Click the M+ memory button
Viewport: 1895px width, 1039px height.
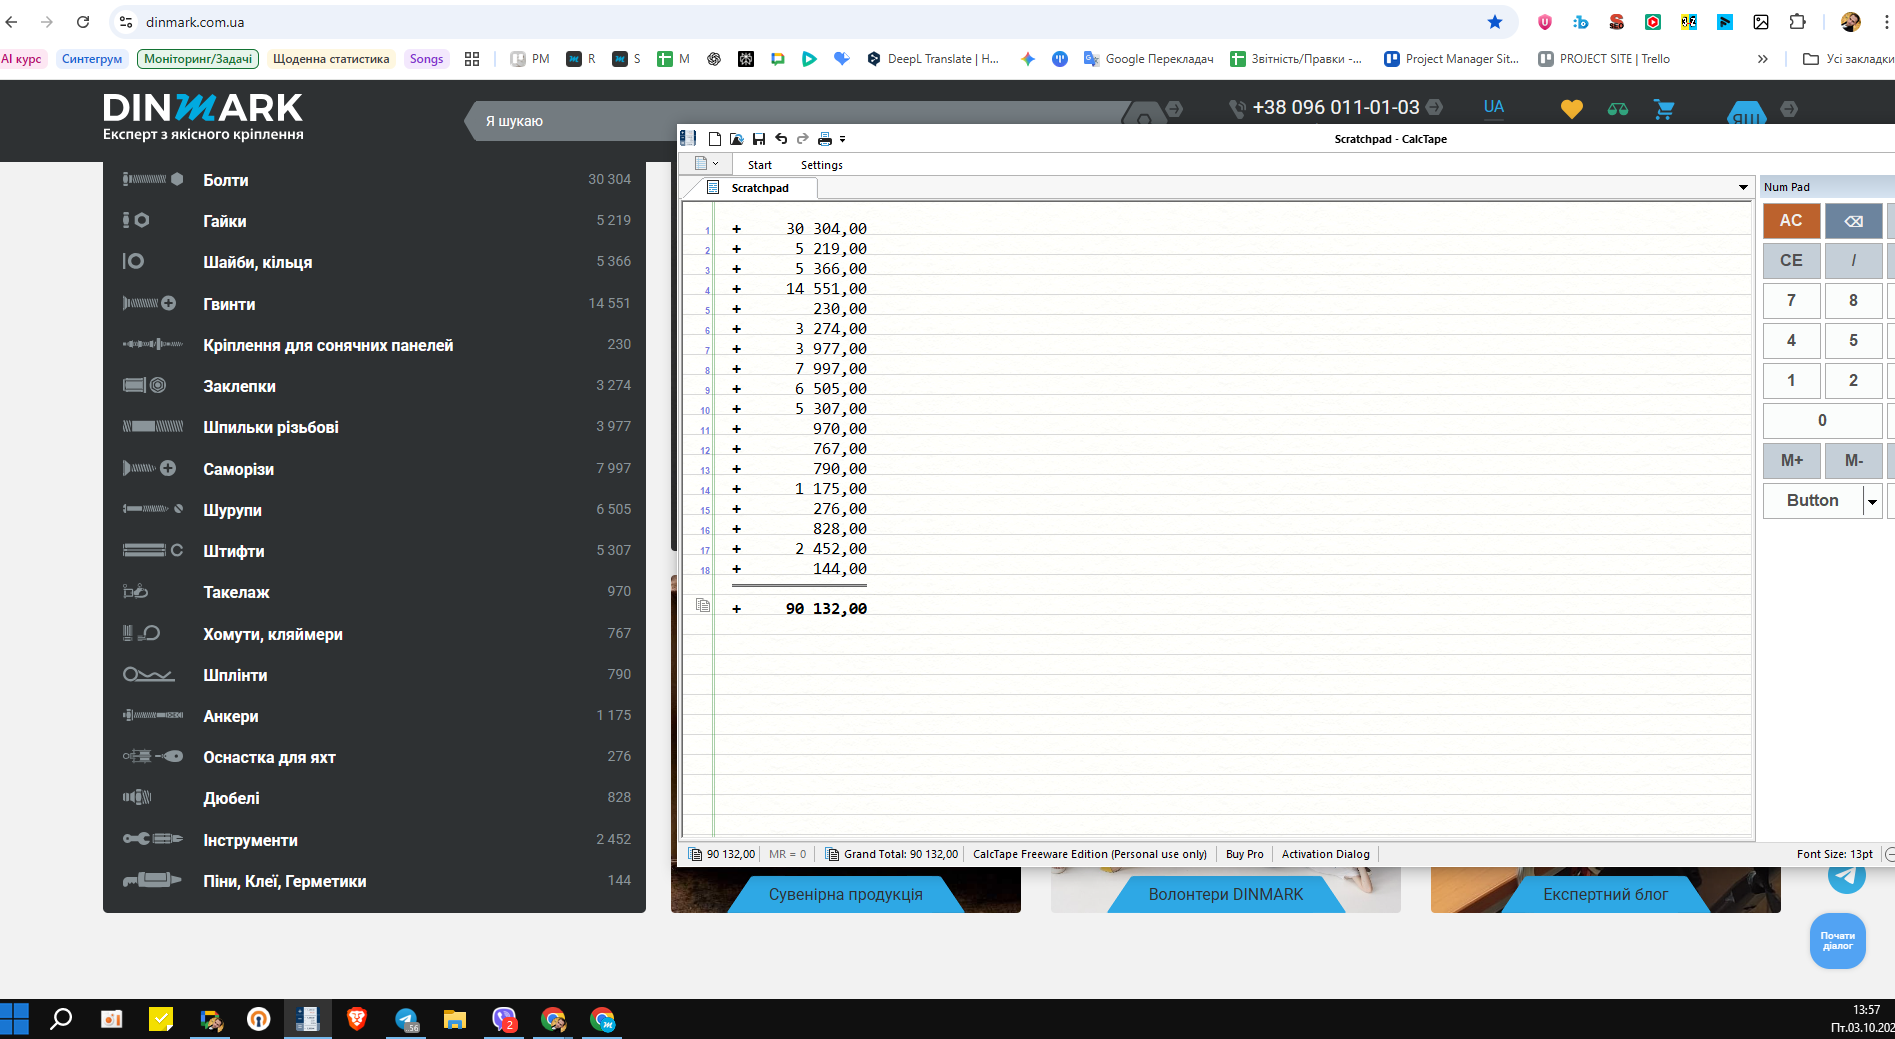tap(1791, 460)
